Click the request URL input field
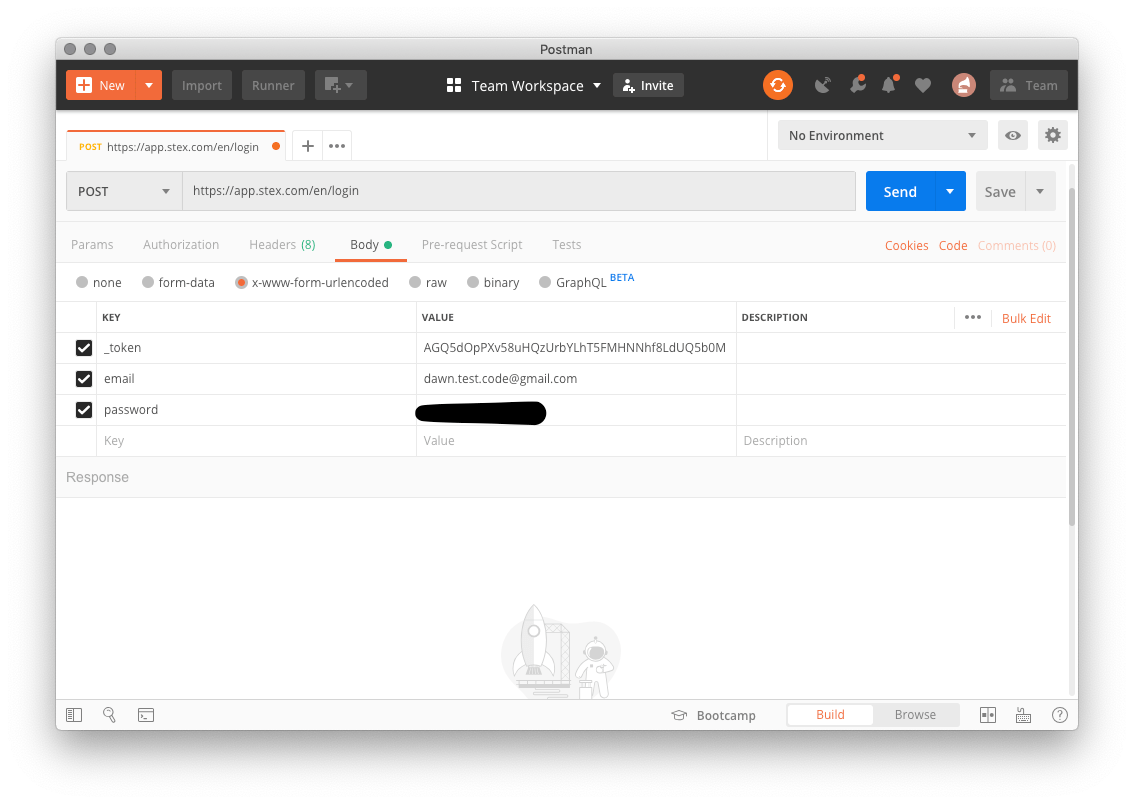 coord(519,191)
